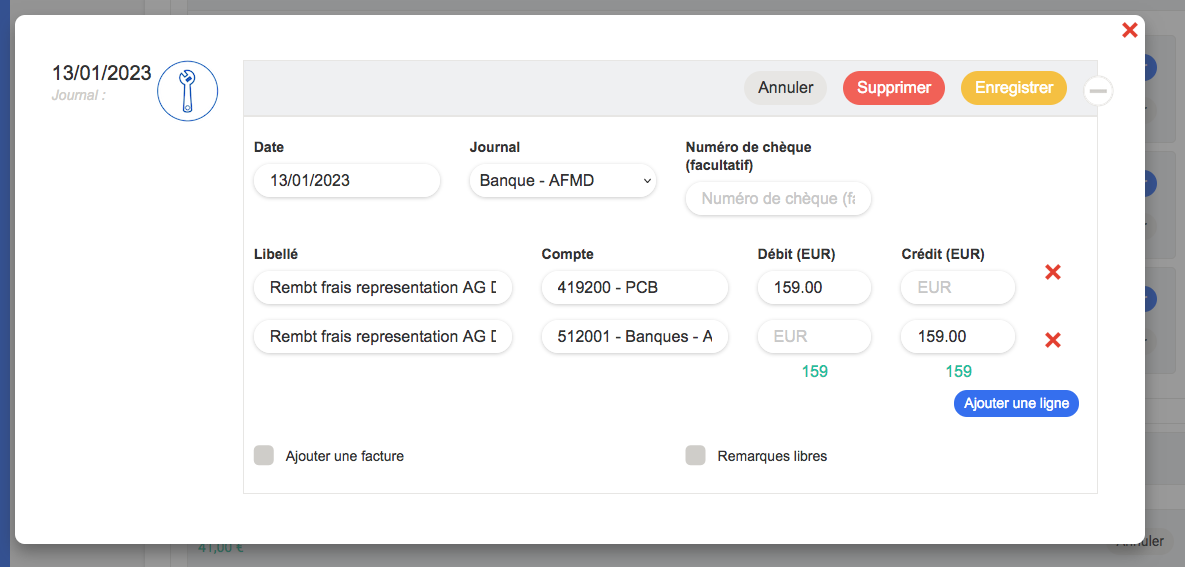Enable the Remarques libres checkbox
This screenshot has width=1185, height=567.
point(695,455)
